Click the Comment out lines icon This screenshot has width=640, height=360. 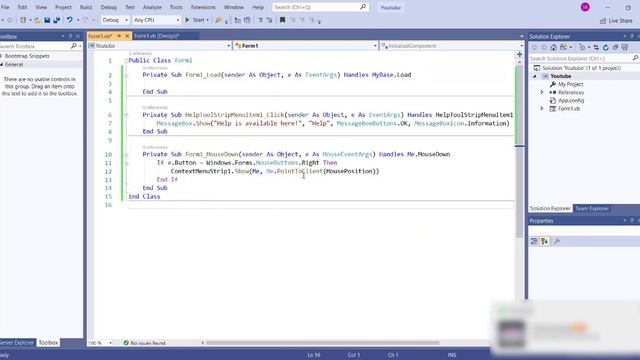[260, 20]
